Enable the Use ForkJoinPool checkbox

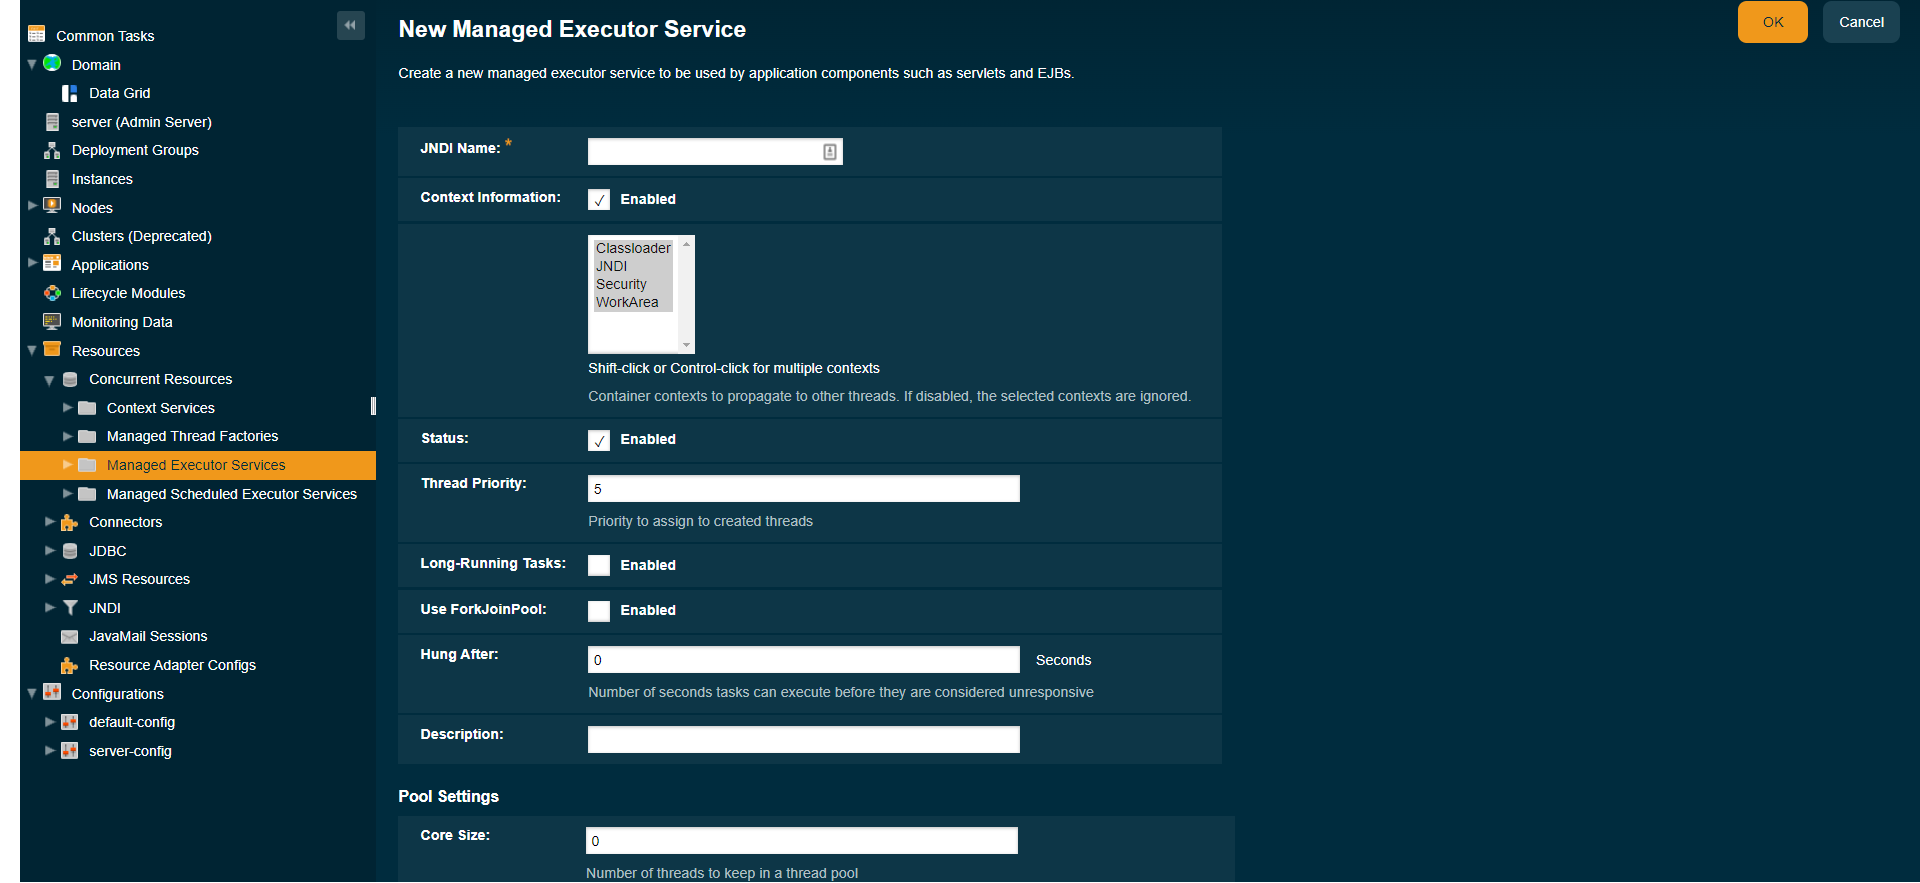(599, 611)
